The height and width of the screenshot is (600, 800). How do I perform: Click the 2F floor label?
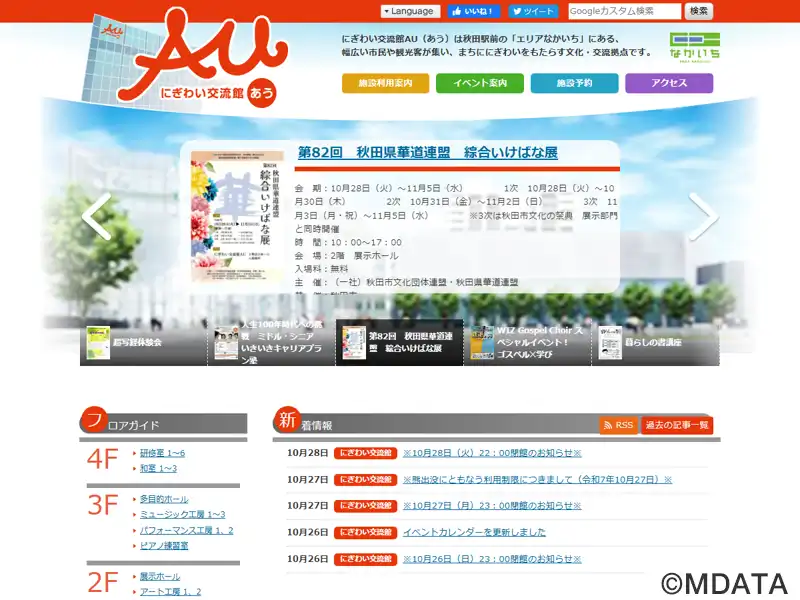103,582
